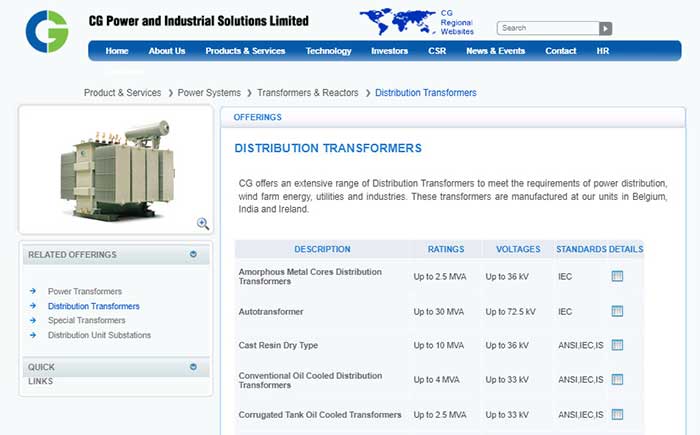The width and height of the screenshot is (700, 435).
Task: Expand the Quick Links panel
Action: click(x=193, y=367)
